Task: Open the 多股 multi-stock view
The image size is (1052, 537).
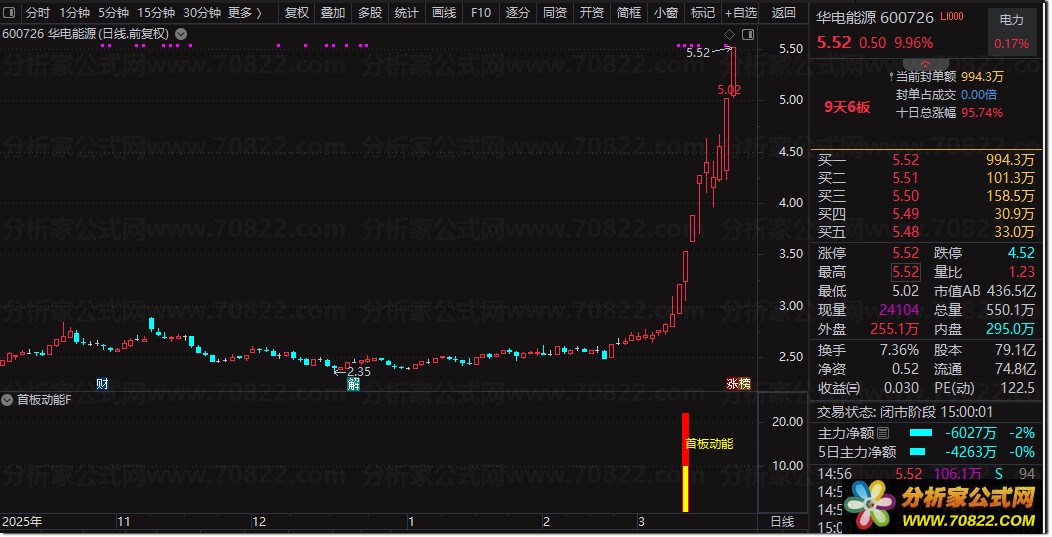Action: point(370,13)
